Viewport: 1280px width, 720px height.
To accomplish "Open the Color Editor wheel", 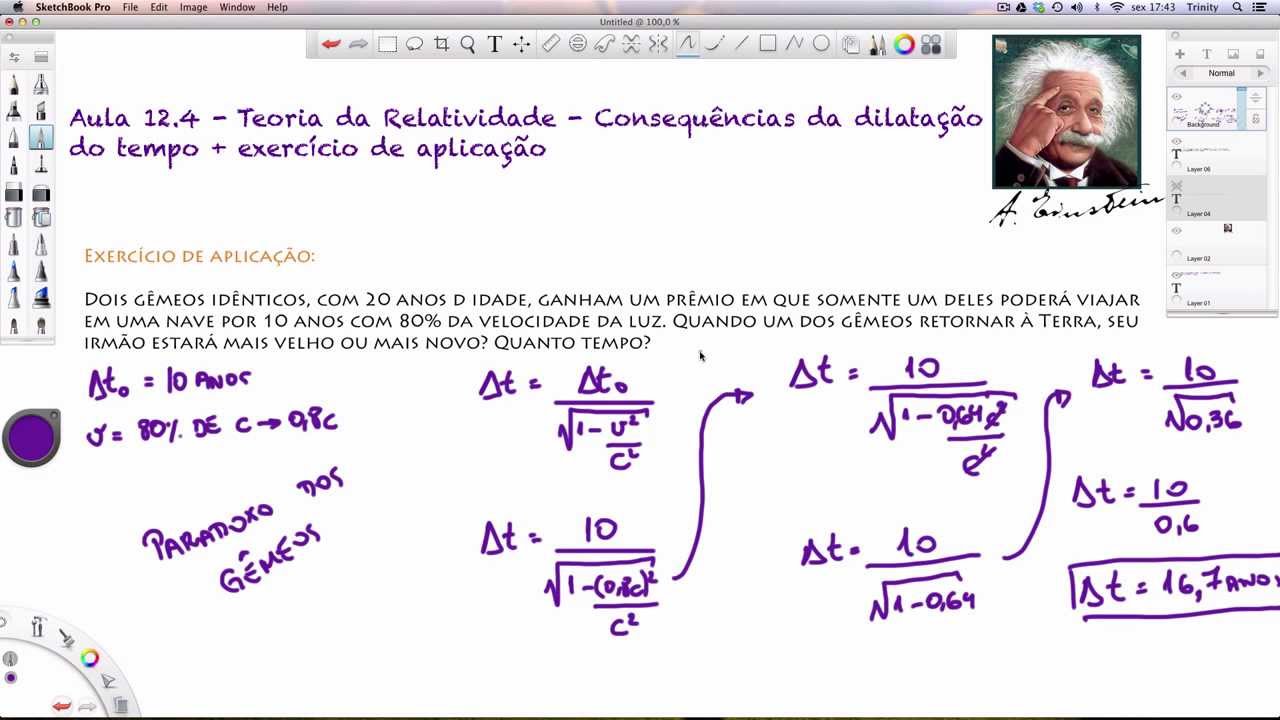I will tap(904, 44).
